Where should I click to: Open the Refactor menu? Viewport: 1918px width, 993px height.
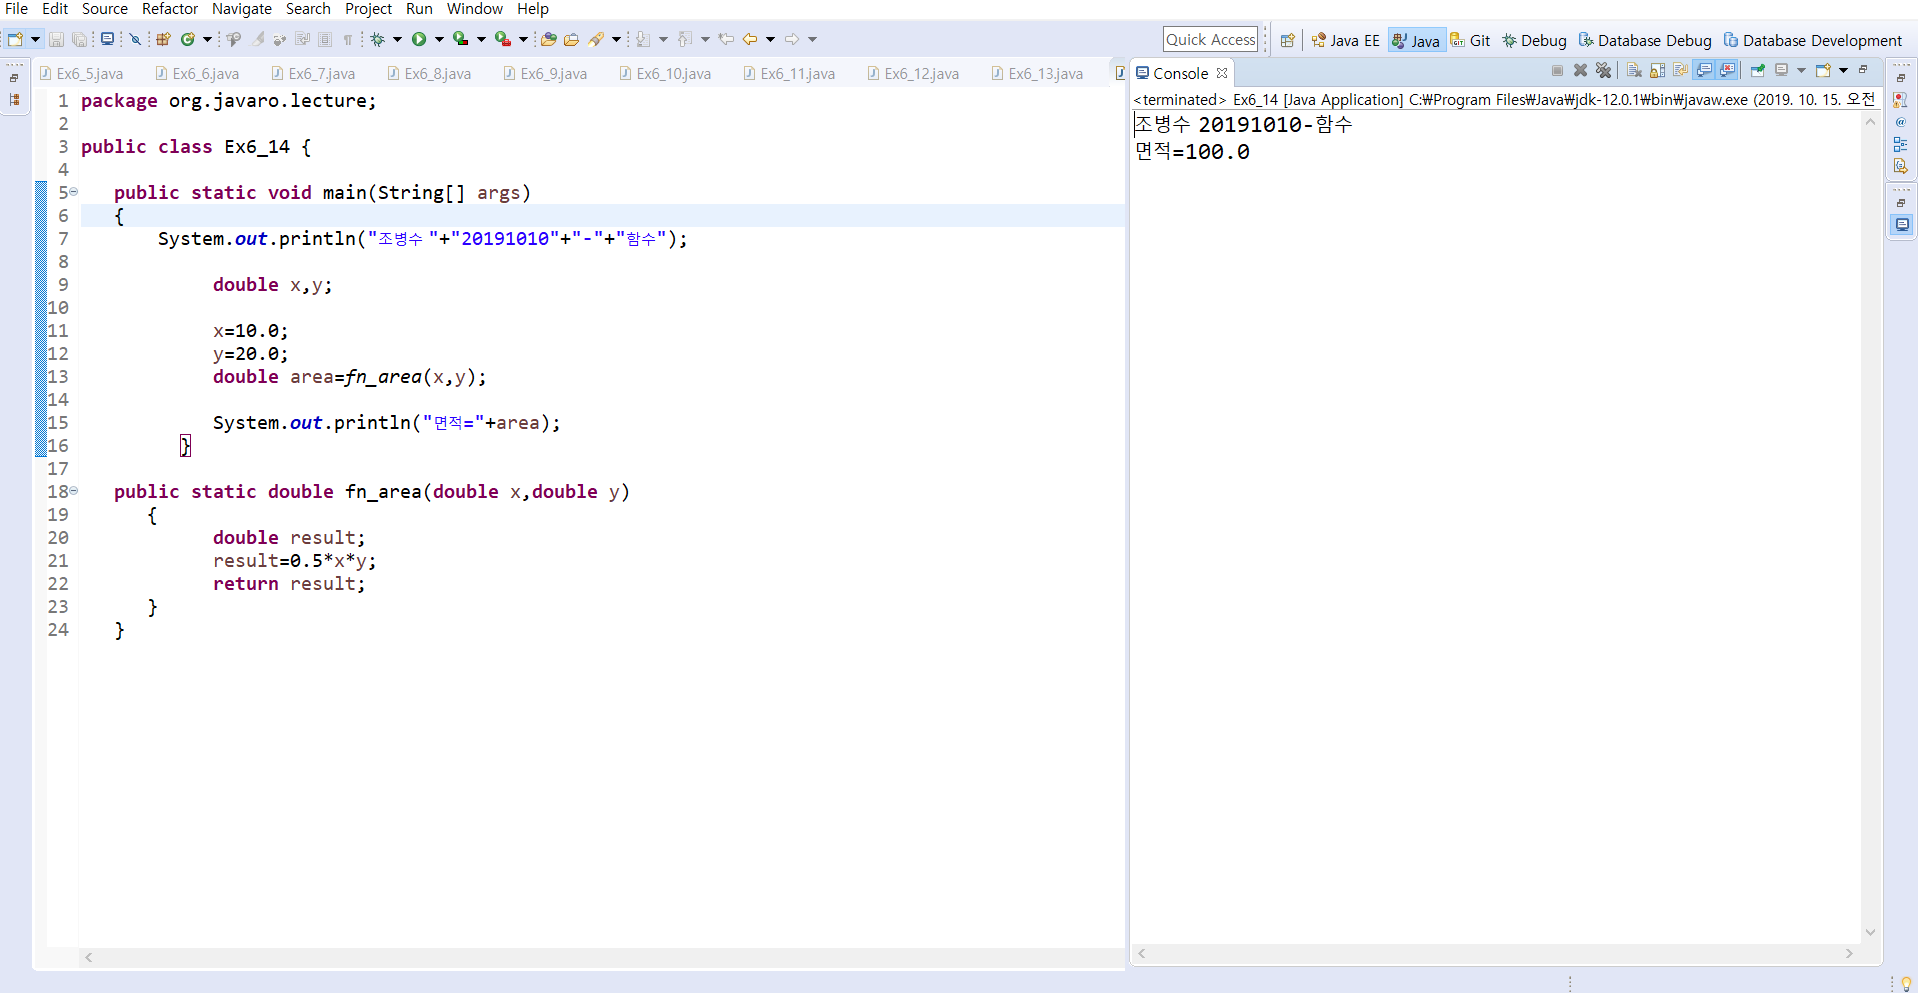(170, 9)
